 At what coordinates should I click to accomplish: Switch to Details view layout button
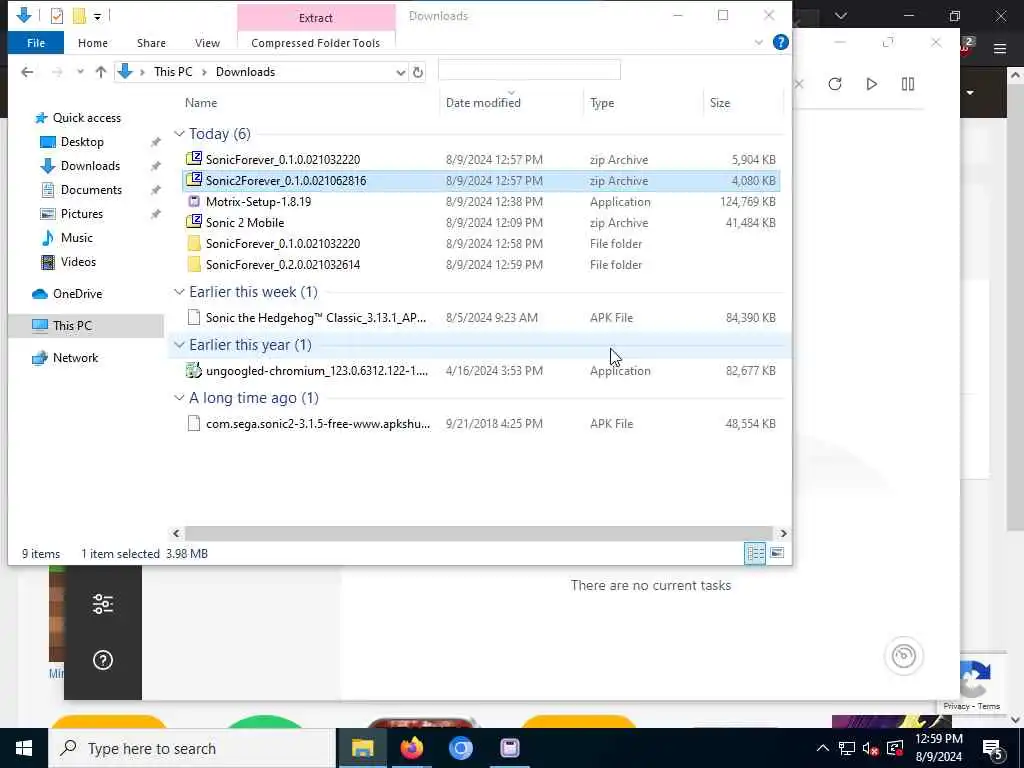click(755, 553)
